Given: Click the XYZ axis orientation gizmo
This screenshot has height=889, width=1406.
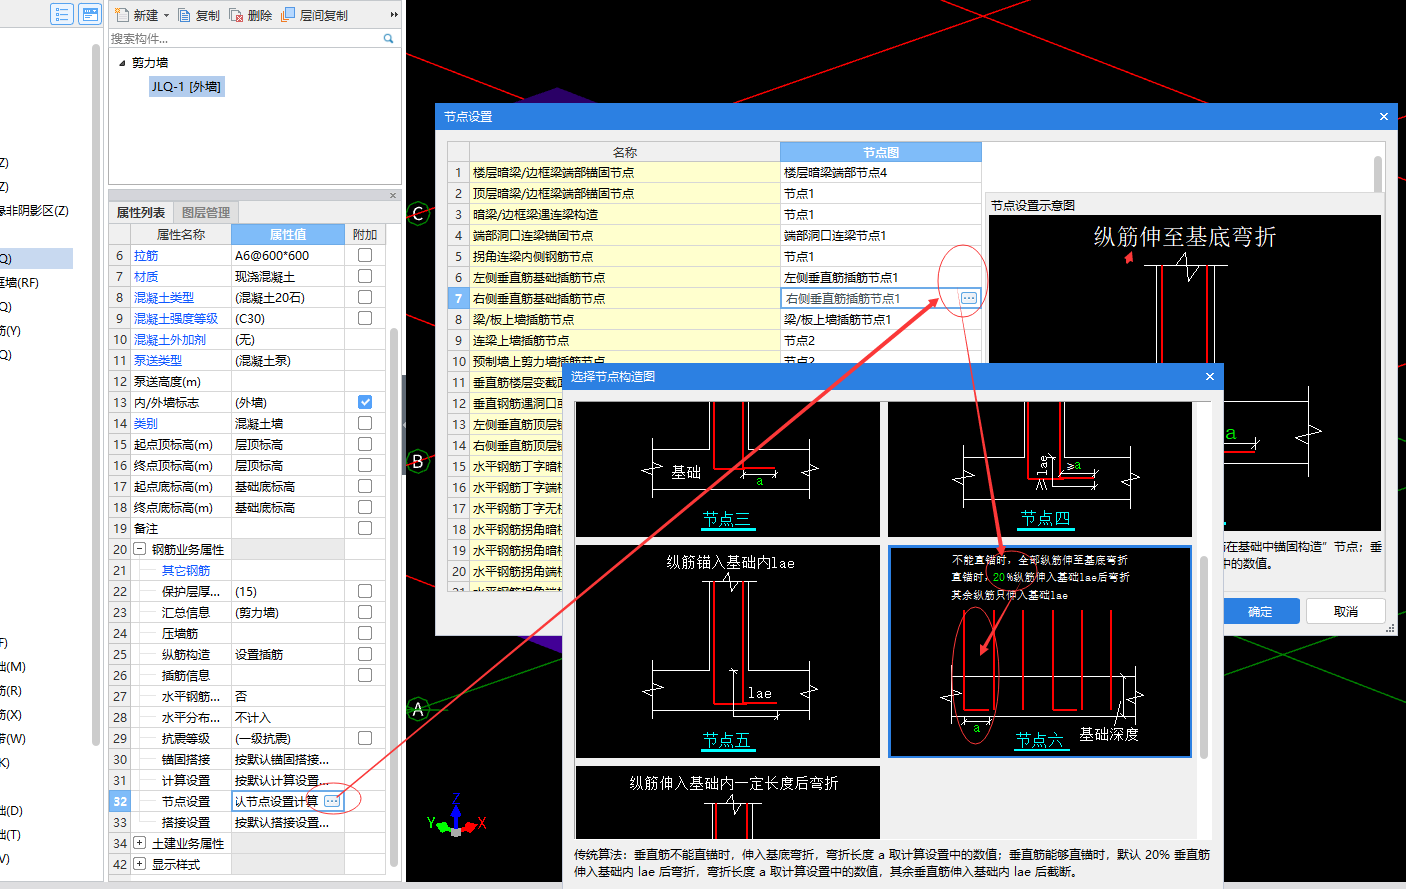Looking at the screenshot, I should coord(456,818).
